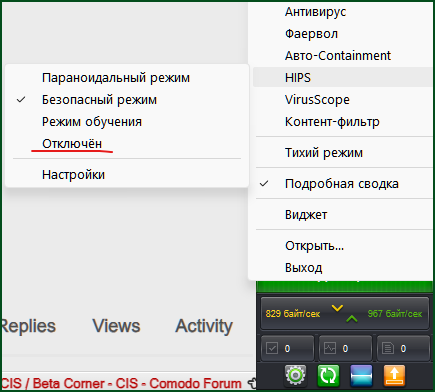Toggle Тихий режим in tray menu

tap(342, 153)
